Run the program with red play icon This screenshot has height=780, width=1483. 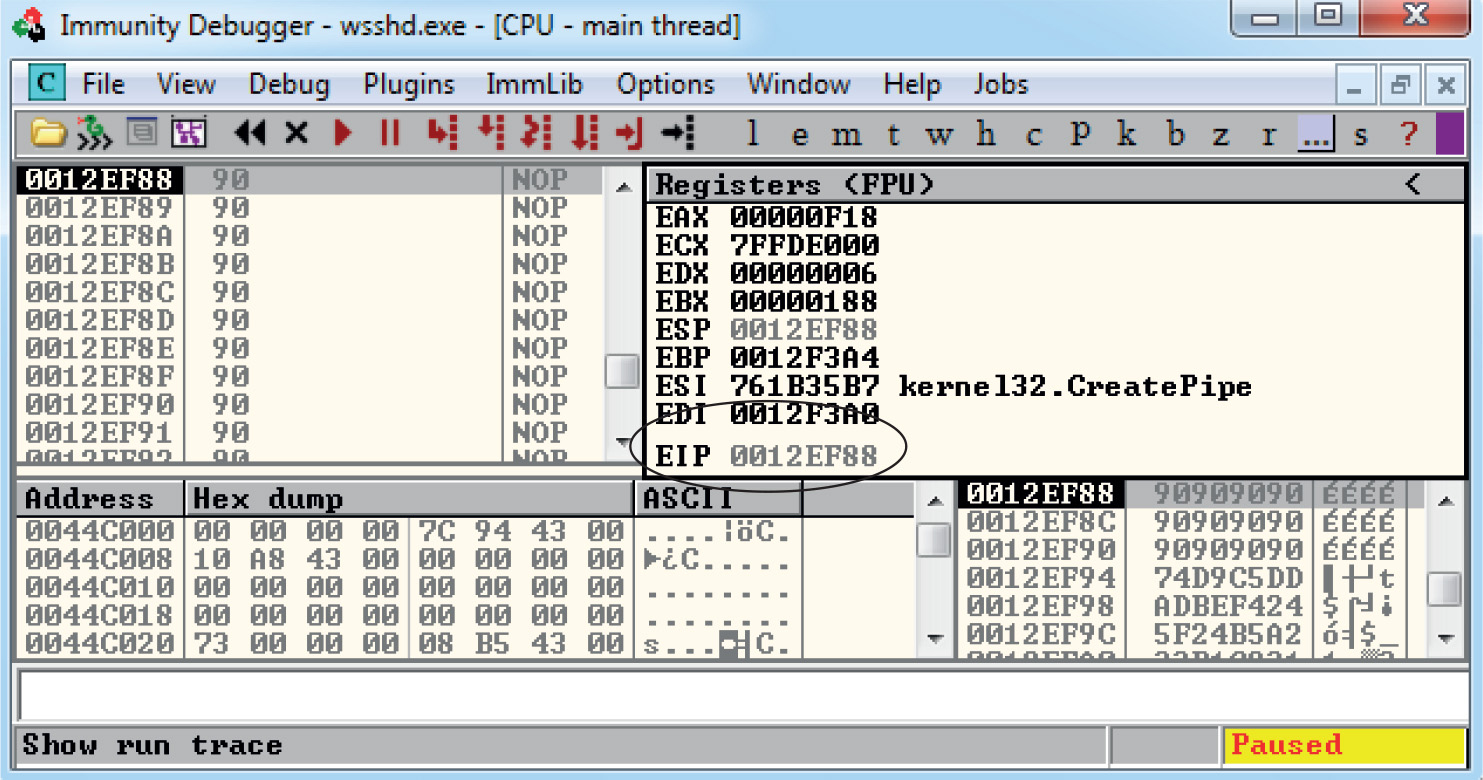[343, 133]
